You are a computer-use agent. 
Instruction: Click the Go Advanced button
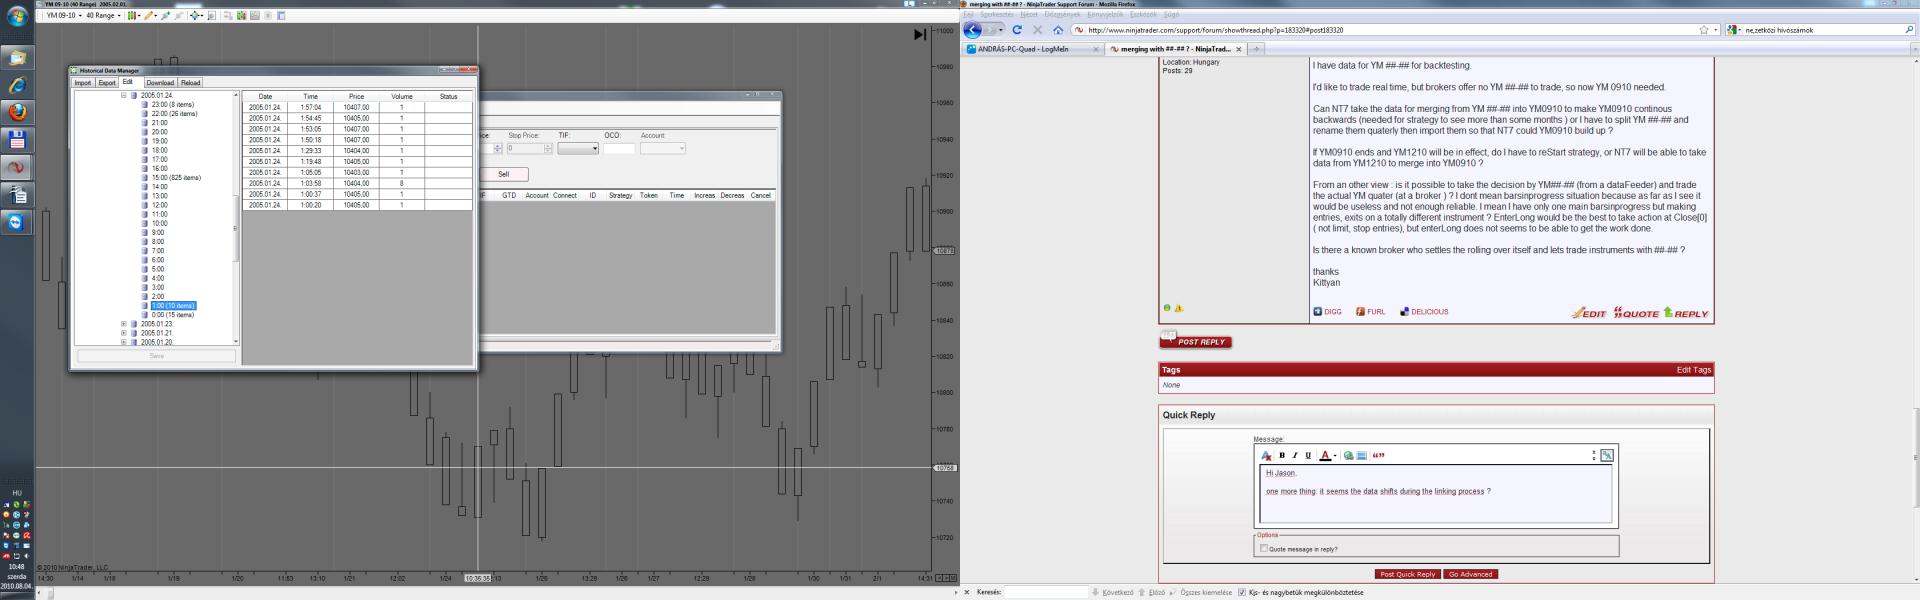pyautogui.click(x=1470, y=574)
